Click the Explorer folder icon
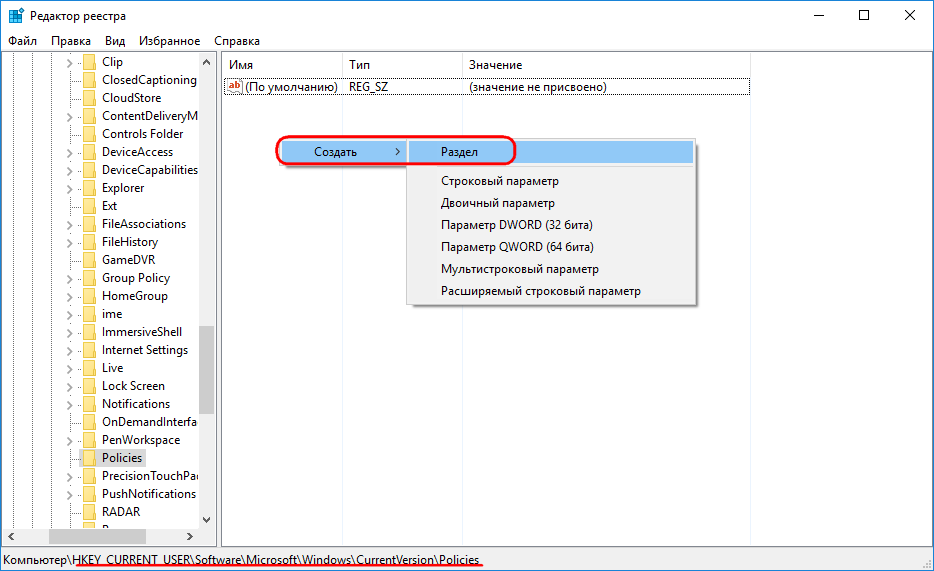This screenshot has height=571, width=934. coord(89,188)
